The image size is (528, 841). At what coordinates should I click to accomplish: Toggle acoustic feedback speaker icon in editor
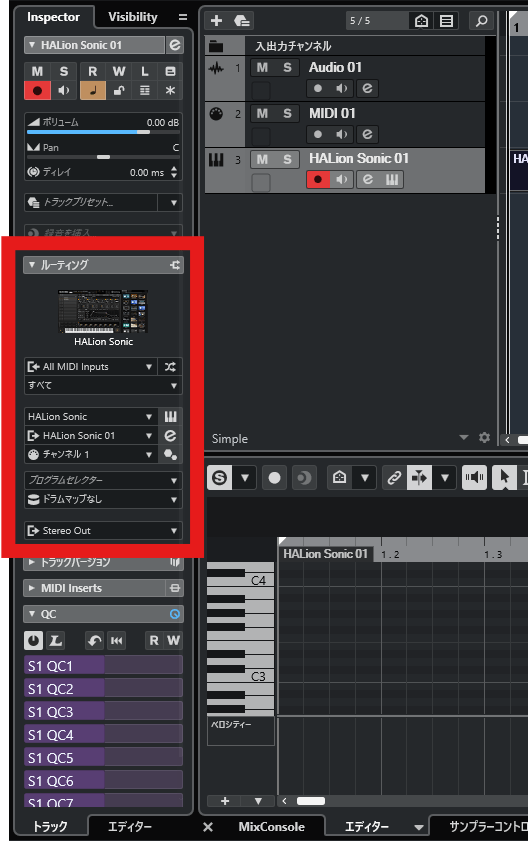pyautogui.click(x=474, y=477)
